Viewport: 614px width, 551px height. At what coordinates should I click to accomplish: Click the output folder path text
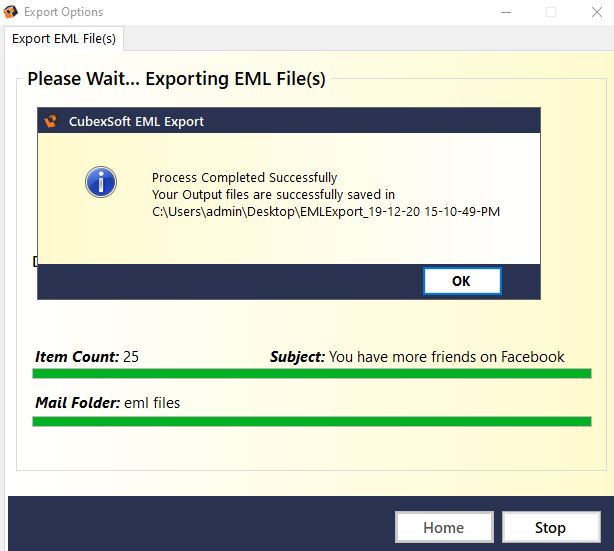coord(326,211)
